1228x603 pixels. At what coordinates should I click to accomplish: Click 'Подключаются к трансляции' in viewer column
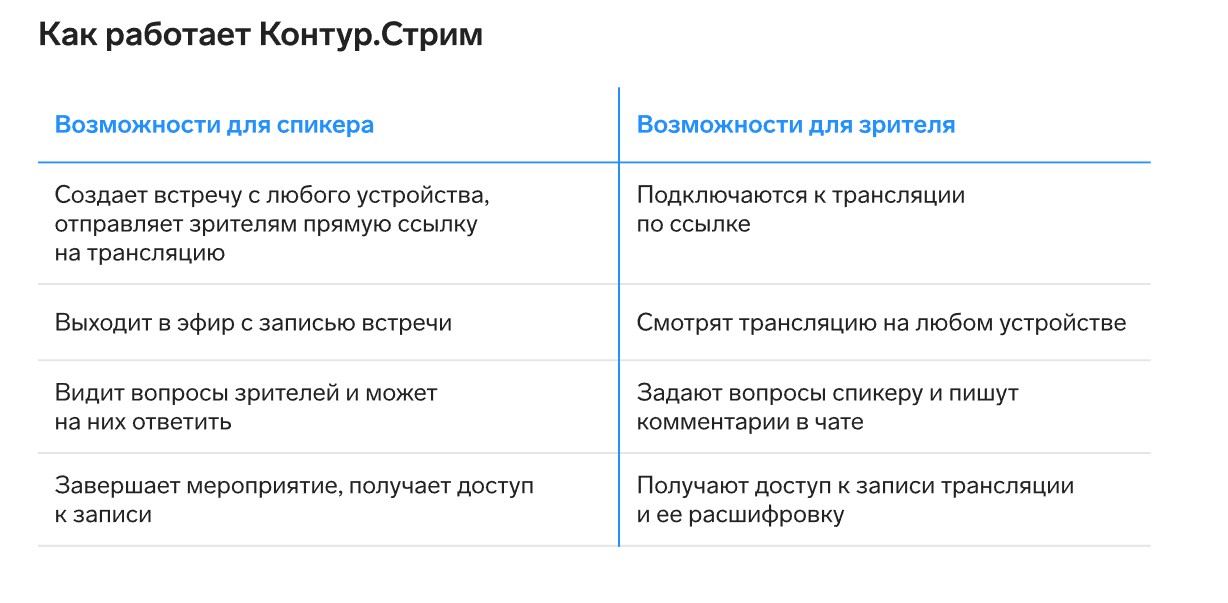click(x=801, y=194)
